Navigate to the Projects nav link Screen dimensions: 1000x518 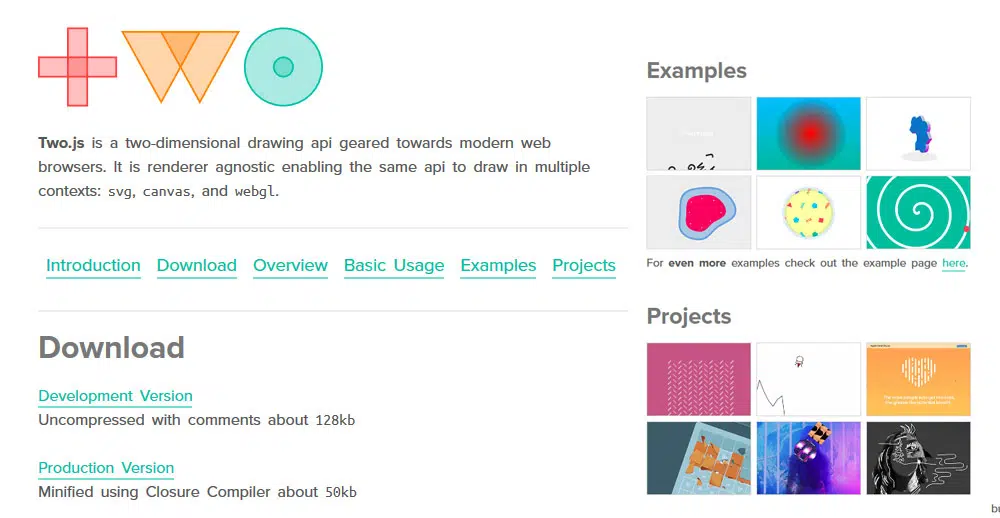coord(584,265)
